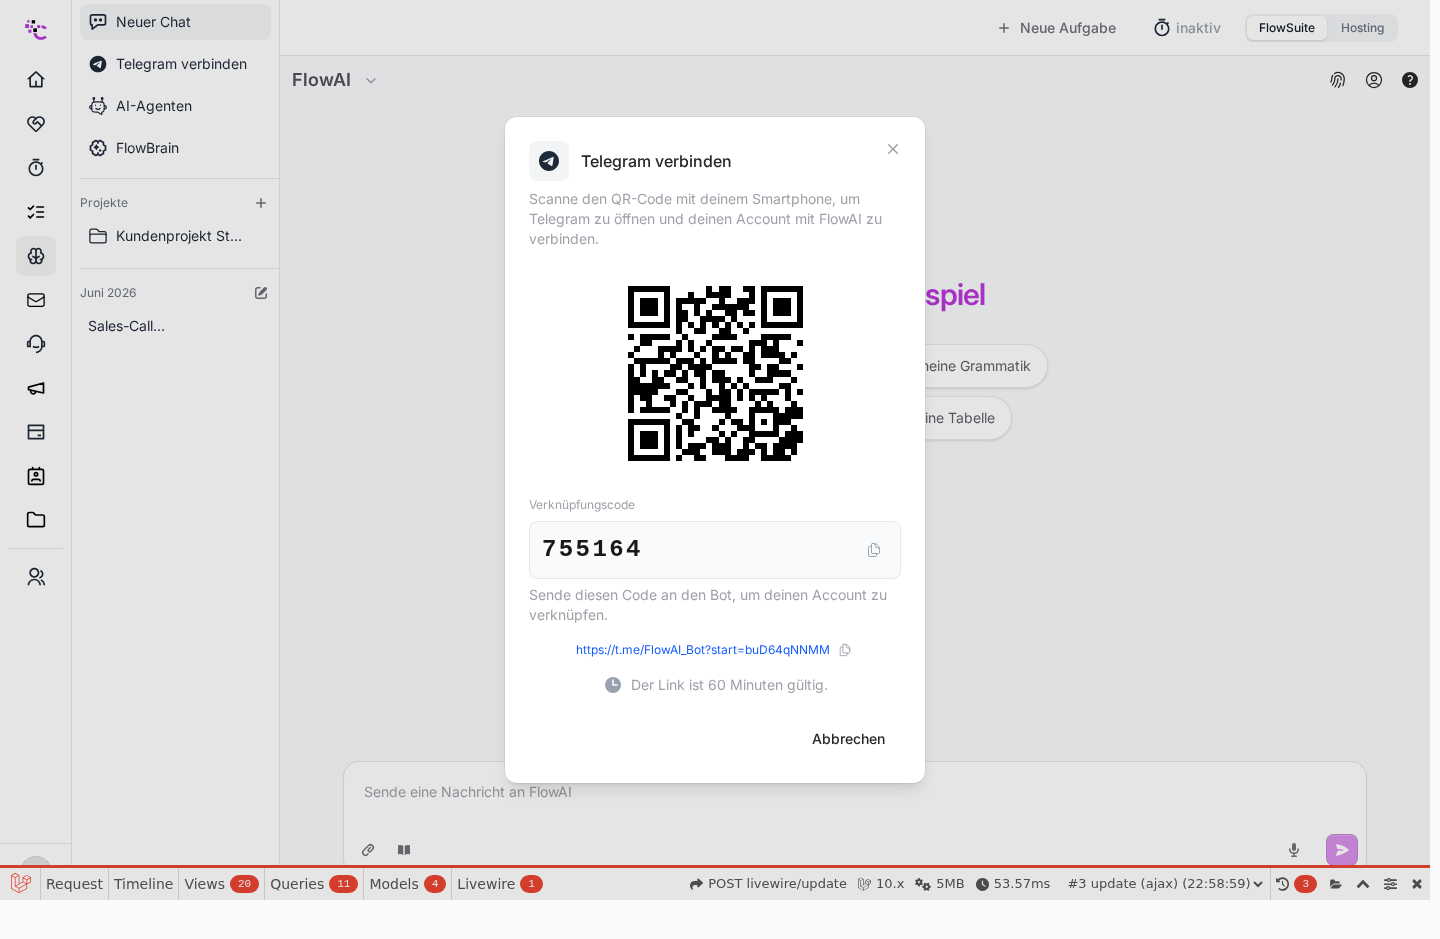Open the stopwatch icon in left sidebar
The height and width of the screenshot is (939, 1440).
coord(36,168)
